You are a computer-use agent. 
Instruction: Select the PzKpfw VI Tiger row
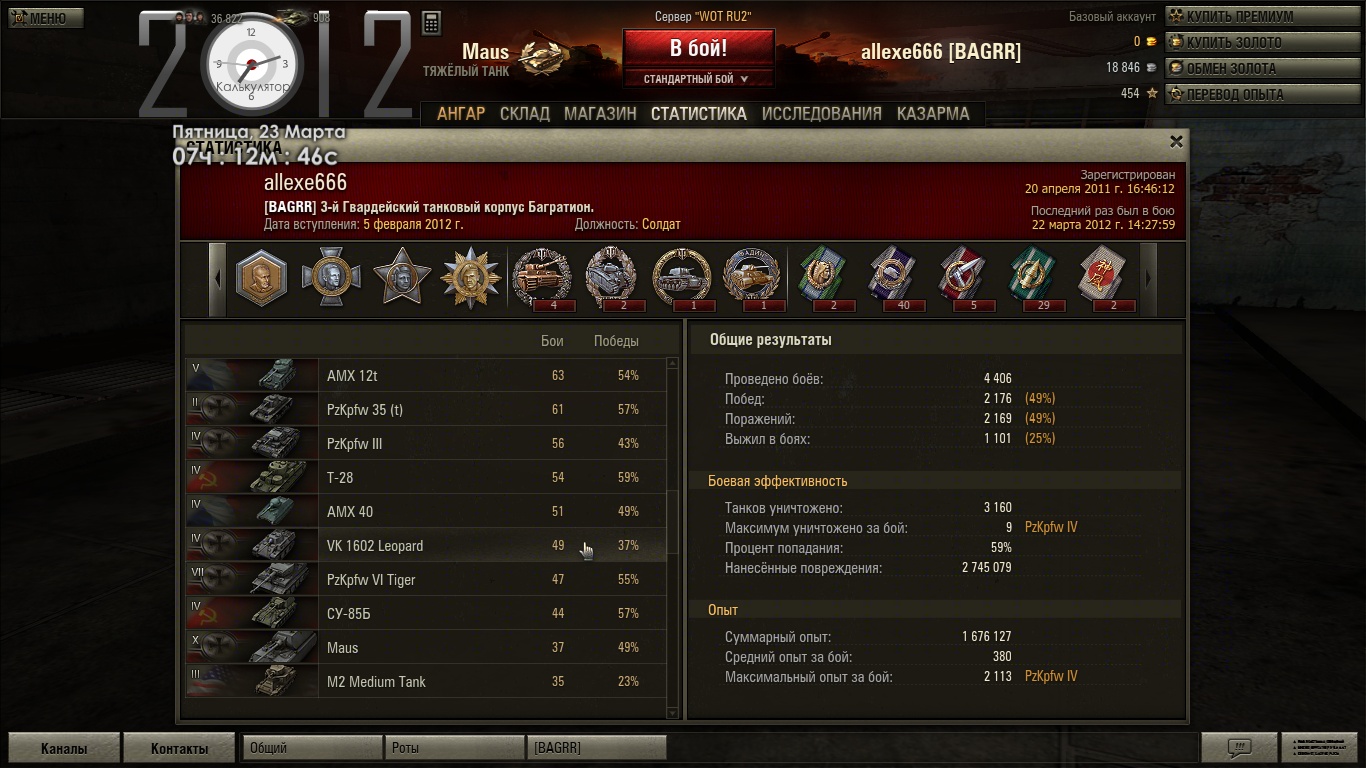pos(426,580)
